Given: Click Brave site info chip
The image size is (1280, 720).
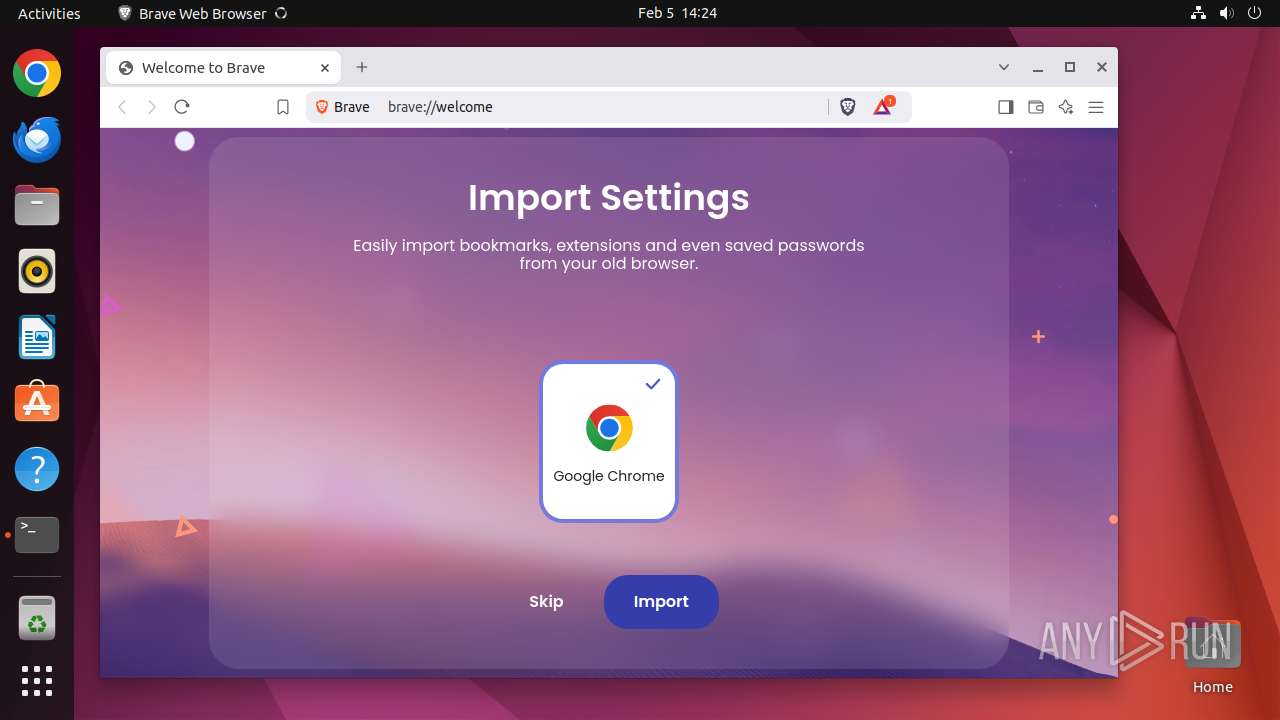Looking at the screenshot, I should (343, 107).
